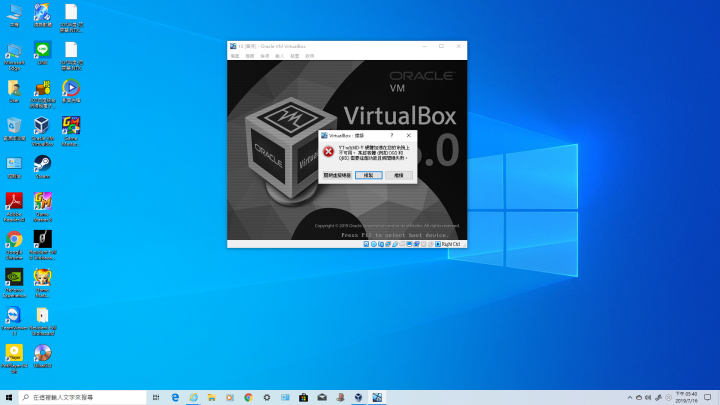Open the shared folders indicator in VM status bar
The image size is (720, 405).
coord(402,244)
